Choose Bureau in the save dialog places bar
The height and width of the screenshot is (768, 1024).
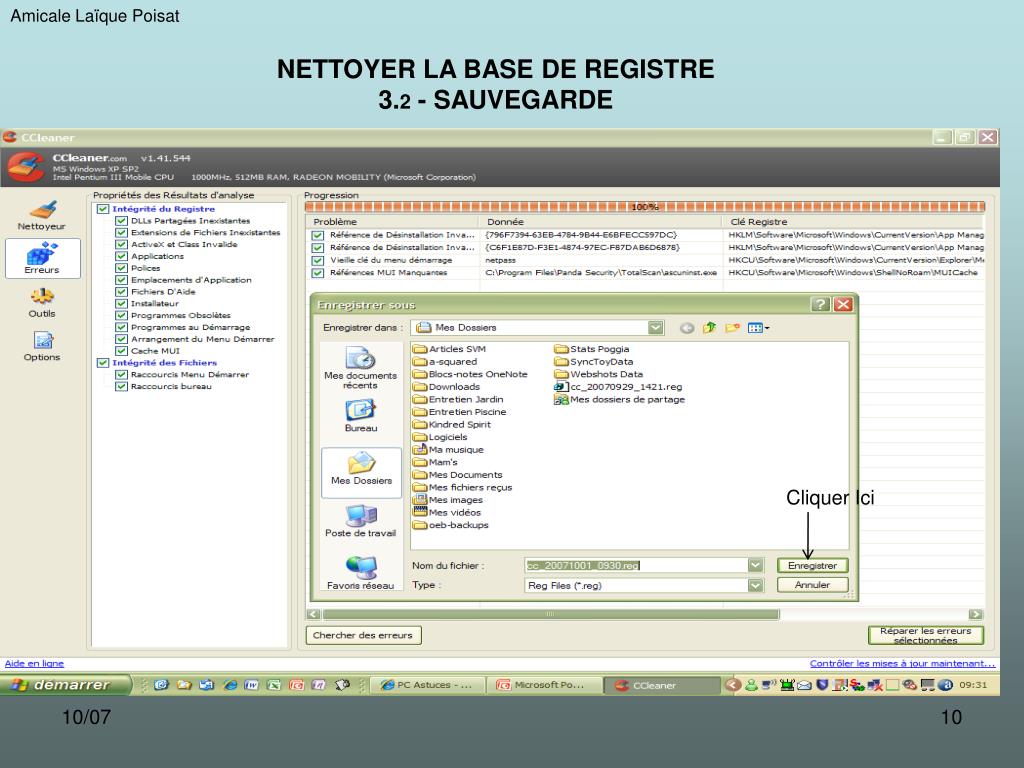pyautogui.click(x=360, y=415)
